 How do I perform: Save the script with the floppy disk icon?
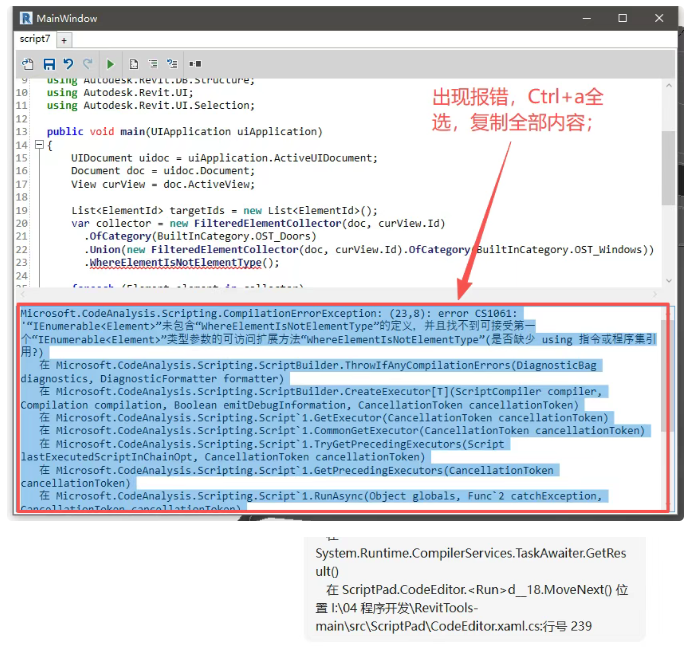(x=49, y=63)
